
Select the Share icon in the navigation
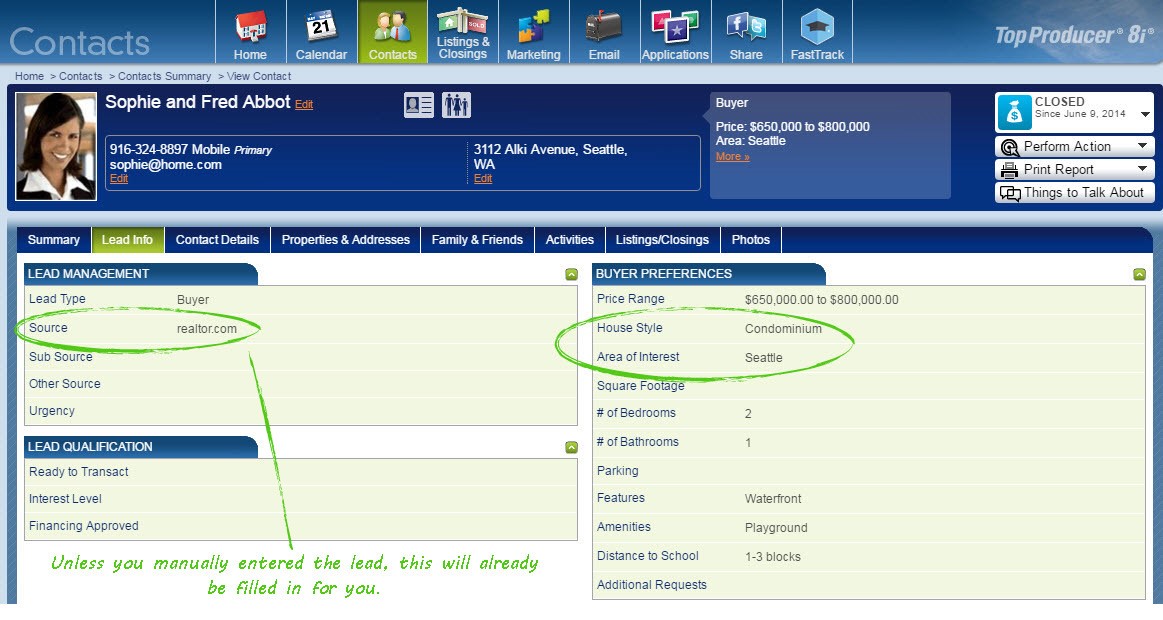pos(745,31)
